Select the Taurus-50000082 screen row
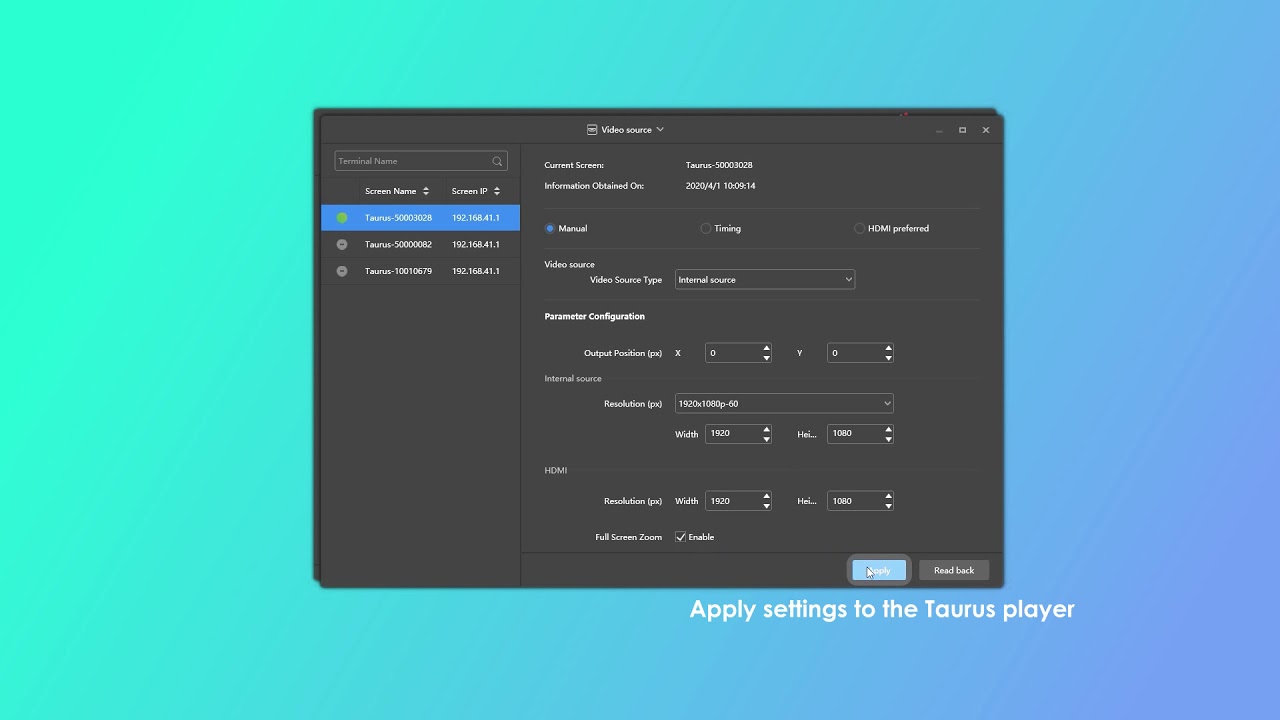The image size is (1280, 720). [x=421, y=244]
